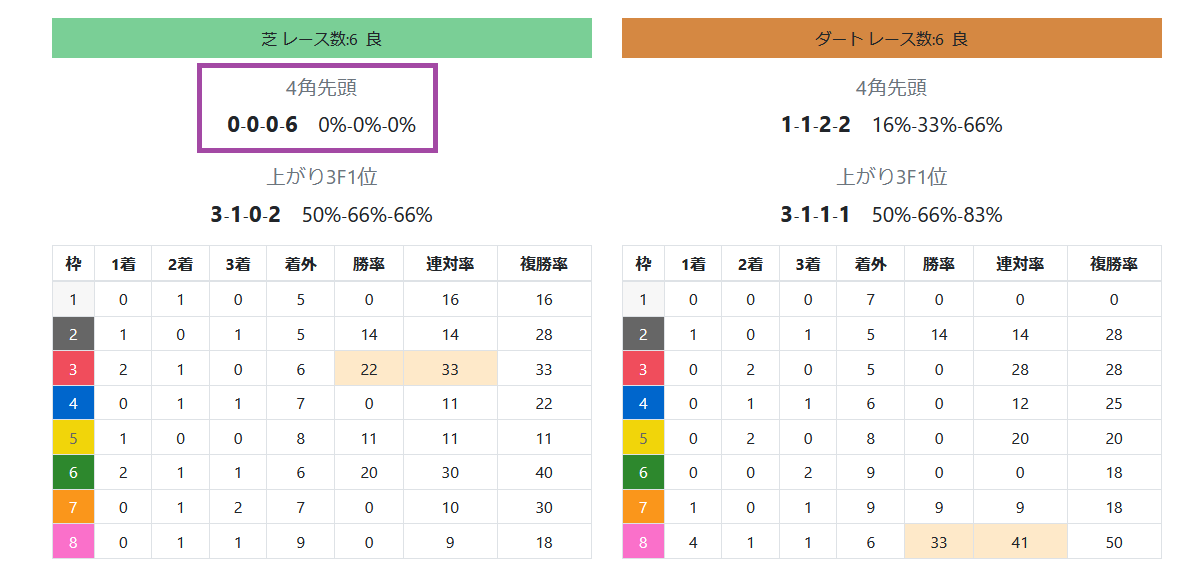The image size is (1192, 573).
Task: Click the orange ダート レース数:6 良 header
Action: [x=892, y=38]
